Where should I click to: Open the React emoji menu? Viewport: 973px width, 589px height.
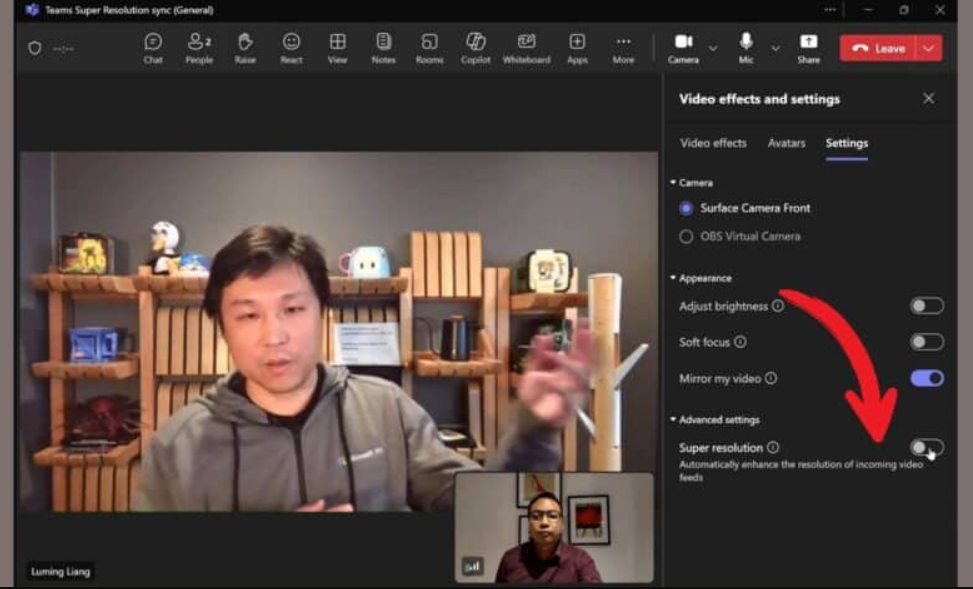tap(291, 48)
